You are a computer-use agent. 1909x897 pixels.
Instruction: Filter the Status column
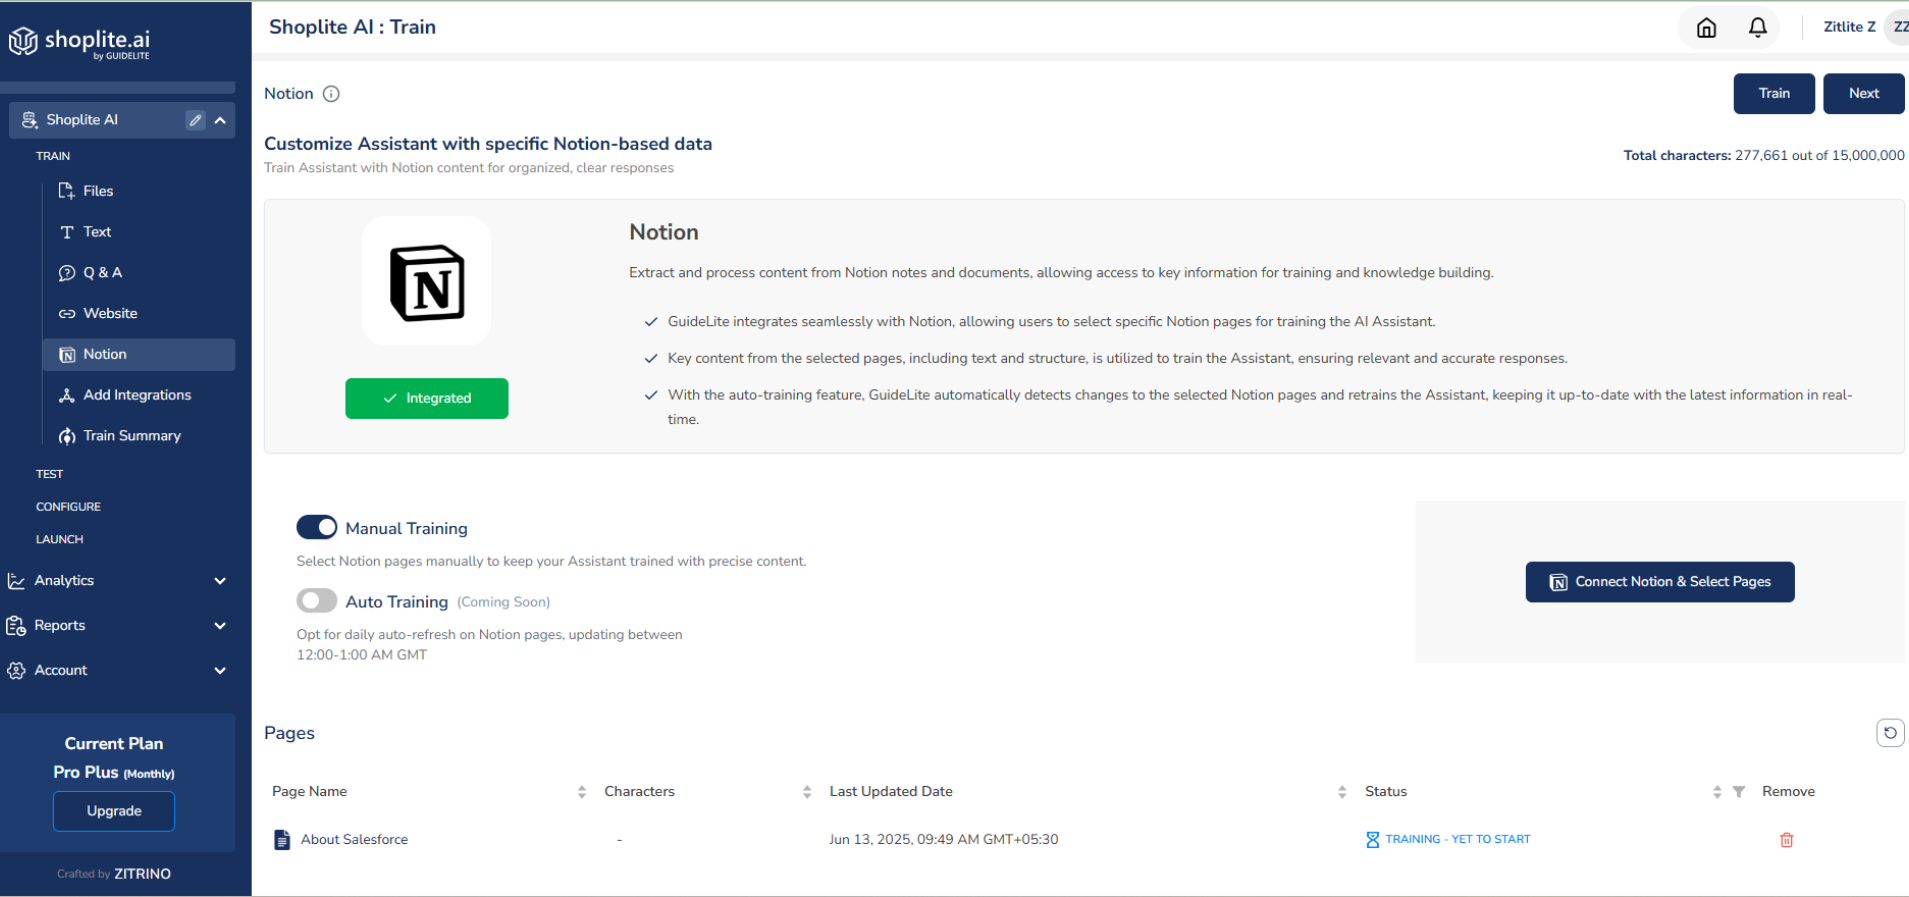(1739, 792)
